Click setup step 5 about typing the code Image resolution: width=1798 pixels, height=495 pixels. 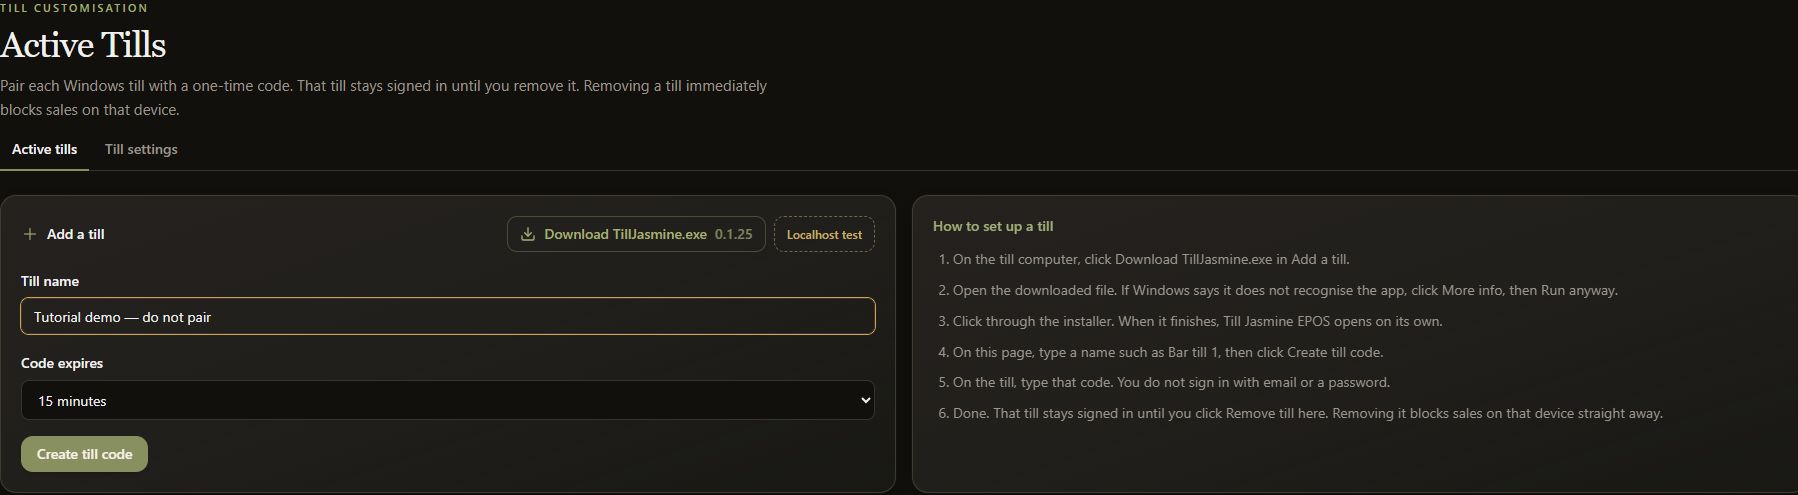1164,382
